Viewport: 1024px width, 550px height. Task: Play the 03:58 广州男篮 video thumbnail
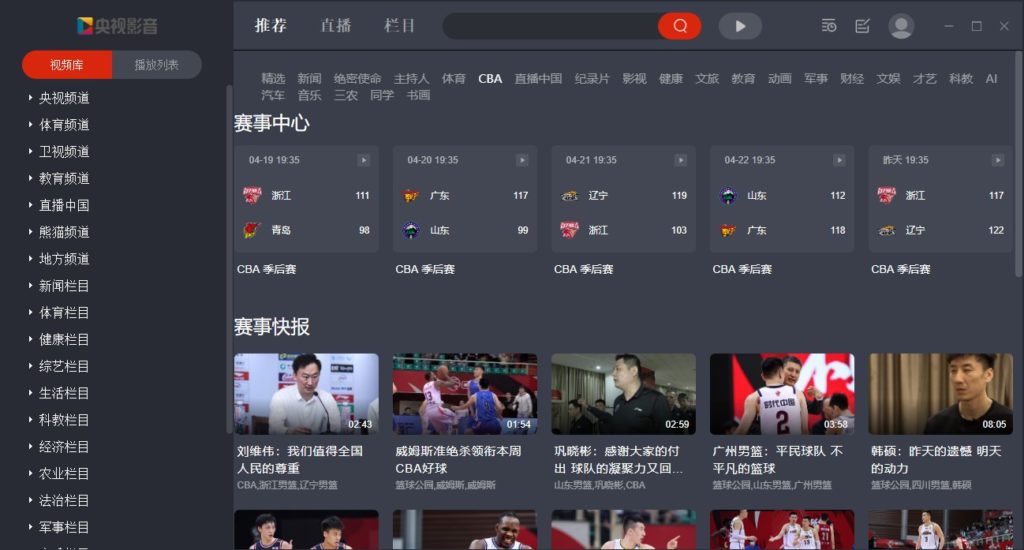pos(782,394)
